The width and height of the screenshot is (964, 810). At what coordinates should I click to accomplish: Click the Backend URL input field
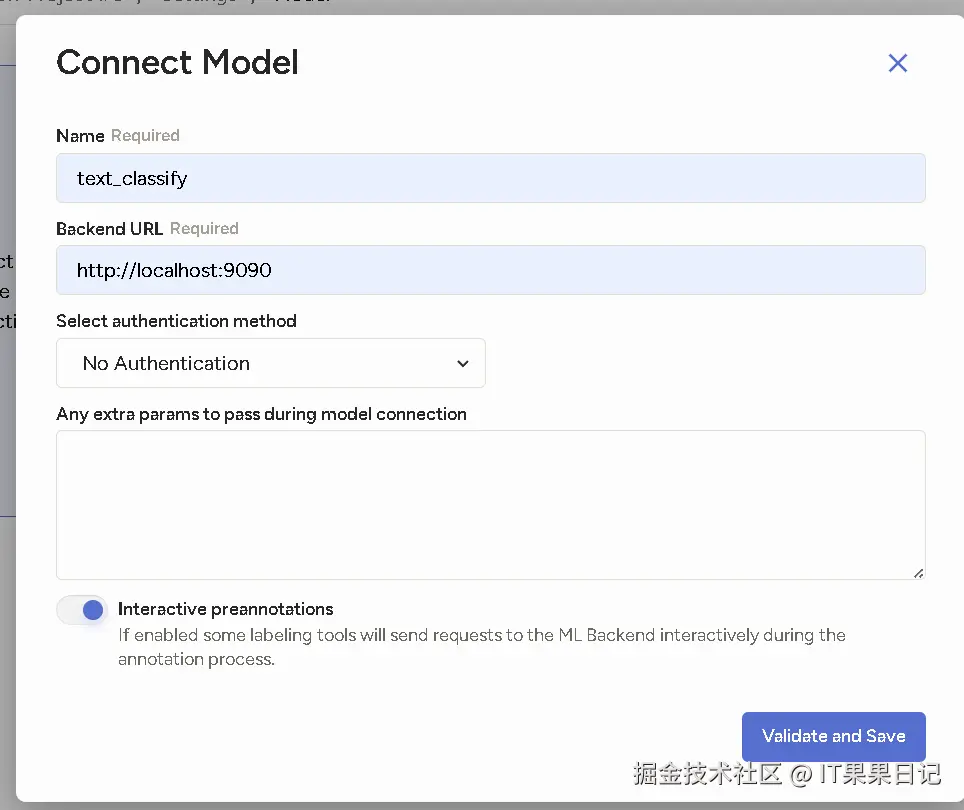tap(490, 270)
